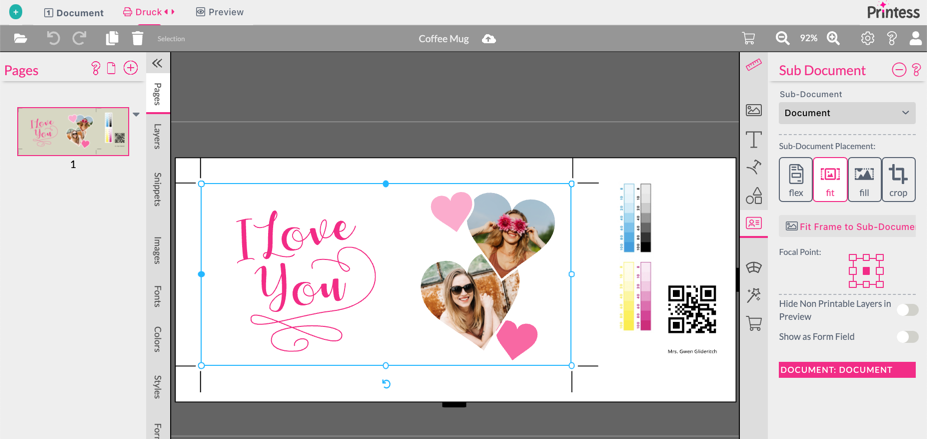This screenshot has height=439, width=927.
Task: Open the Pages side tab
Action: click(x=157, y=94)
